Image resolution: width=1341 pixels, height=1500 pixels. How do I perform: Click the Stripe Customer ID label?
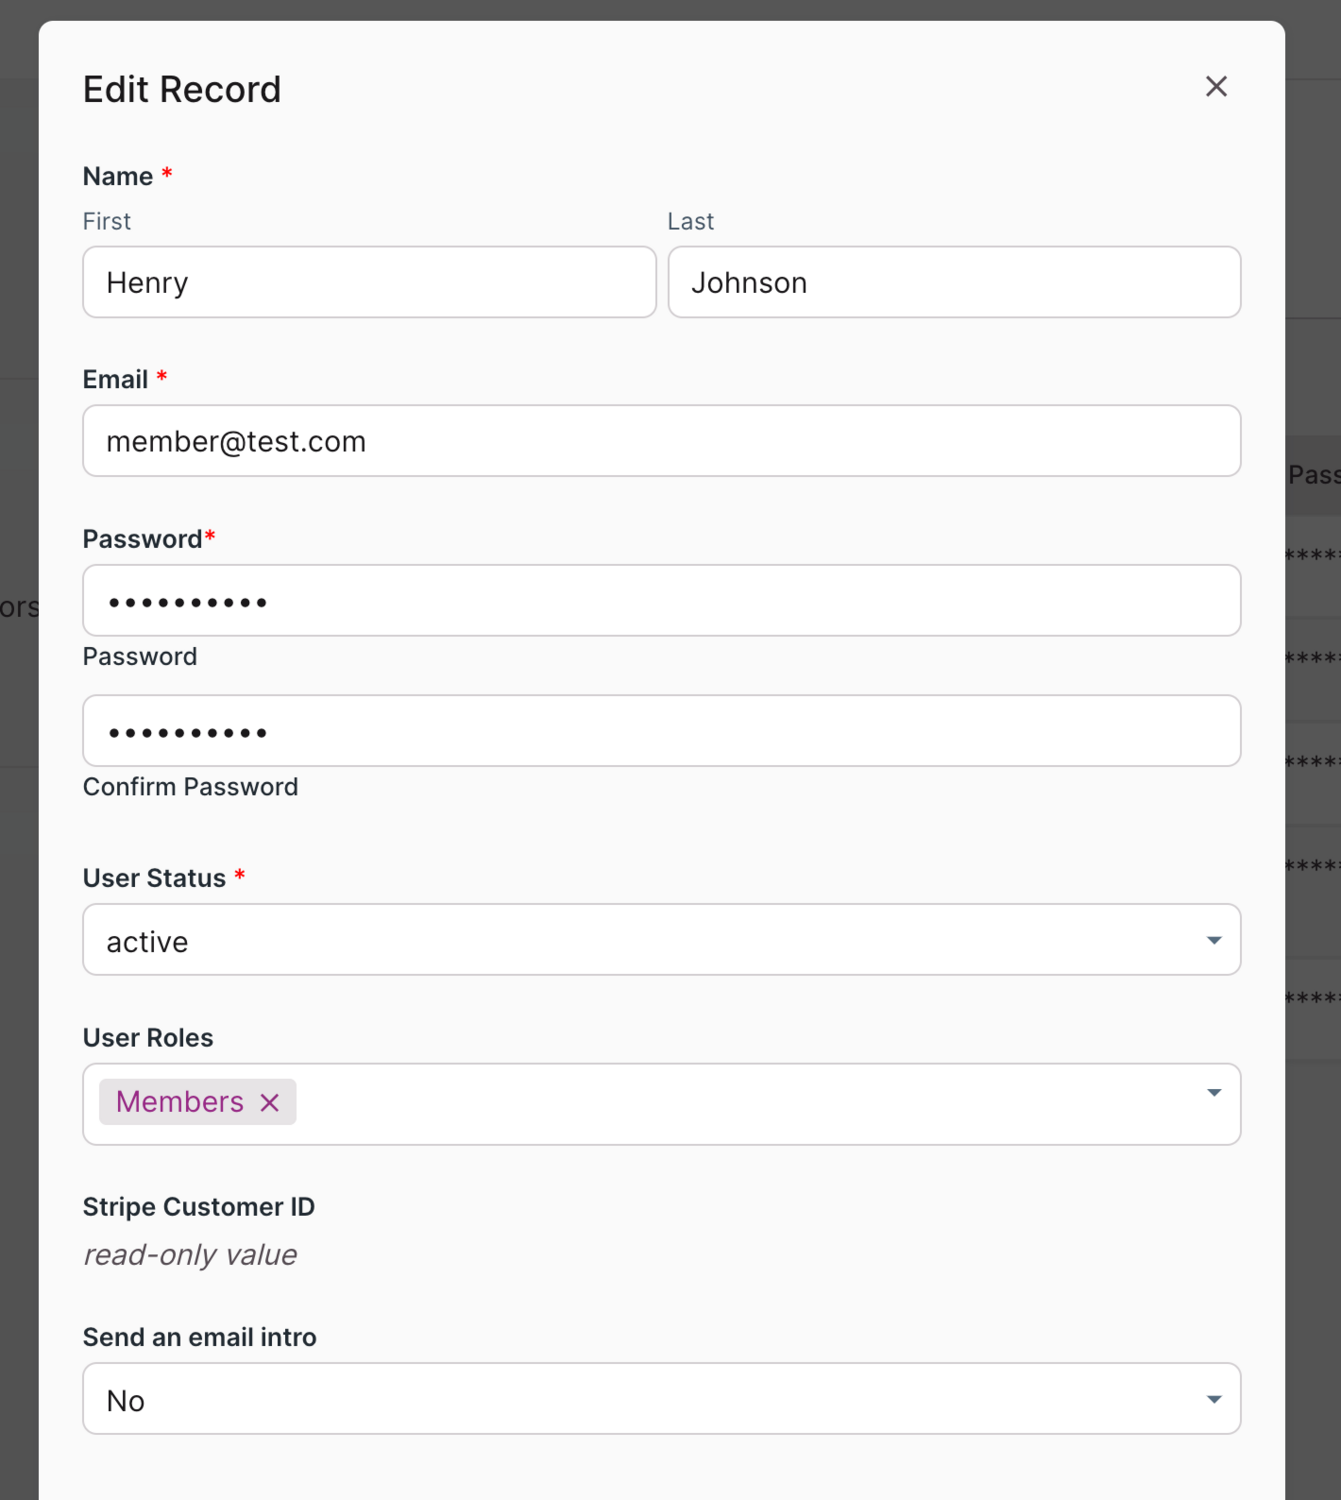tap(198, 1207)
